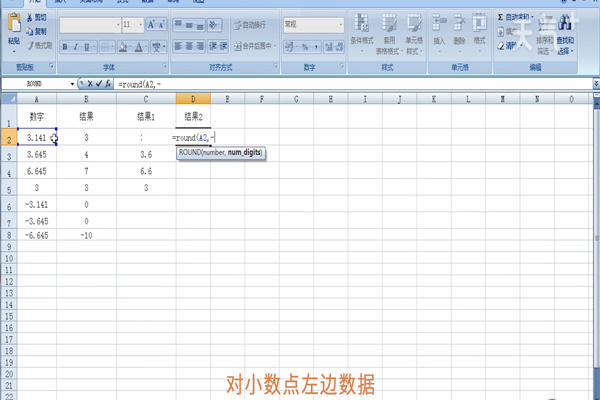
Task: Apply percent style
Action: click(305, 47)
